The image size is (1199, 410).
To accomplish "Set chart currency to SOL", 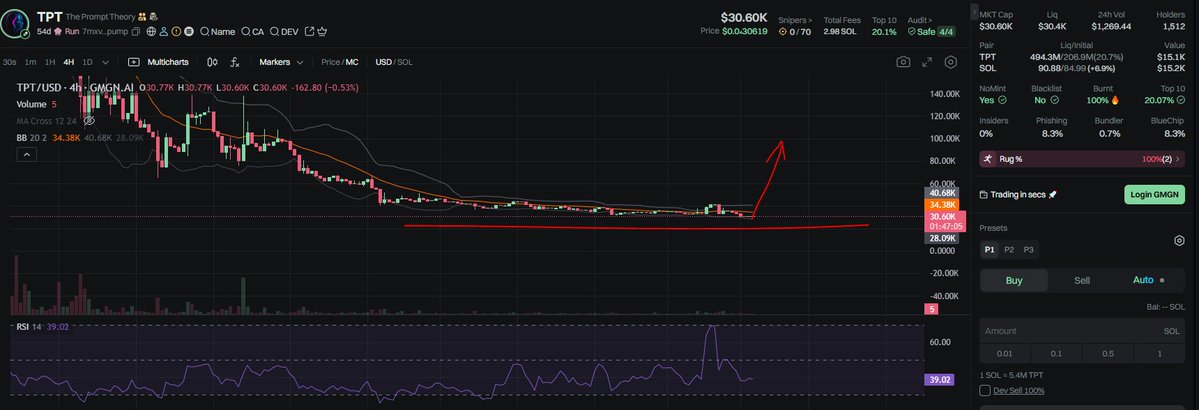I will click(x=405, y=62).
